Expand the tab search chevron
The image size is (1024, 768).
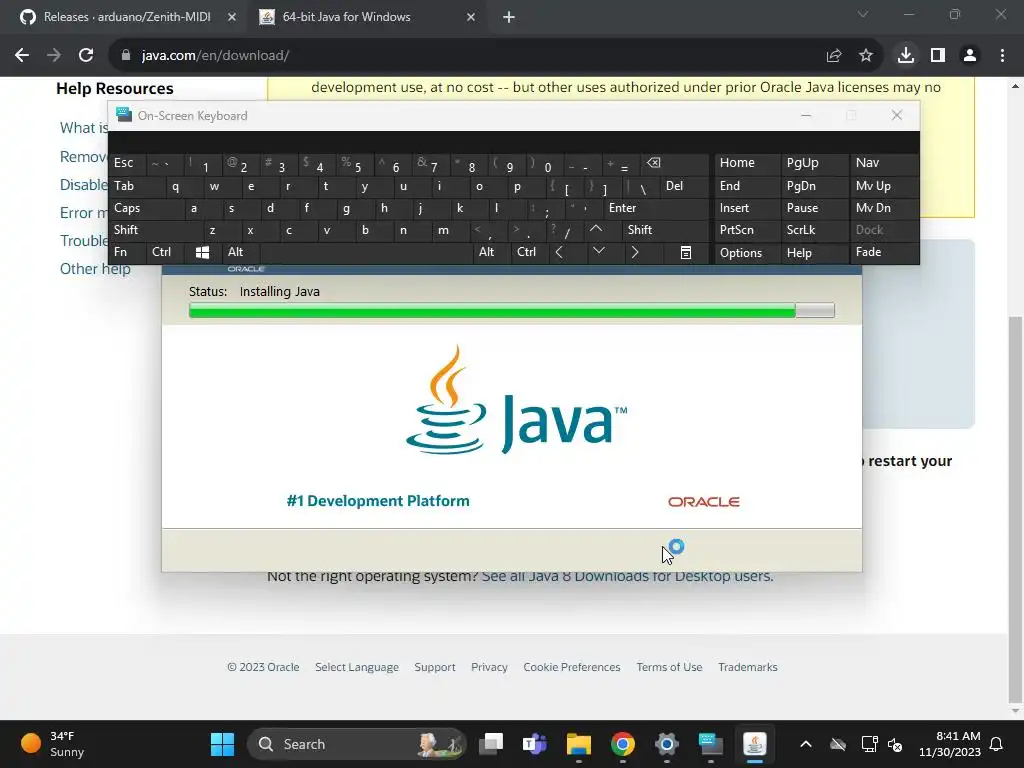pyautogui.click(x=863, y=14)
